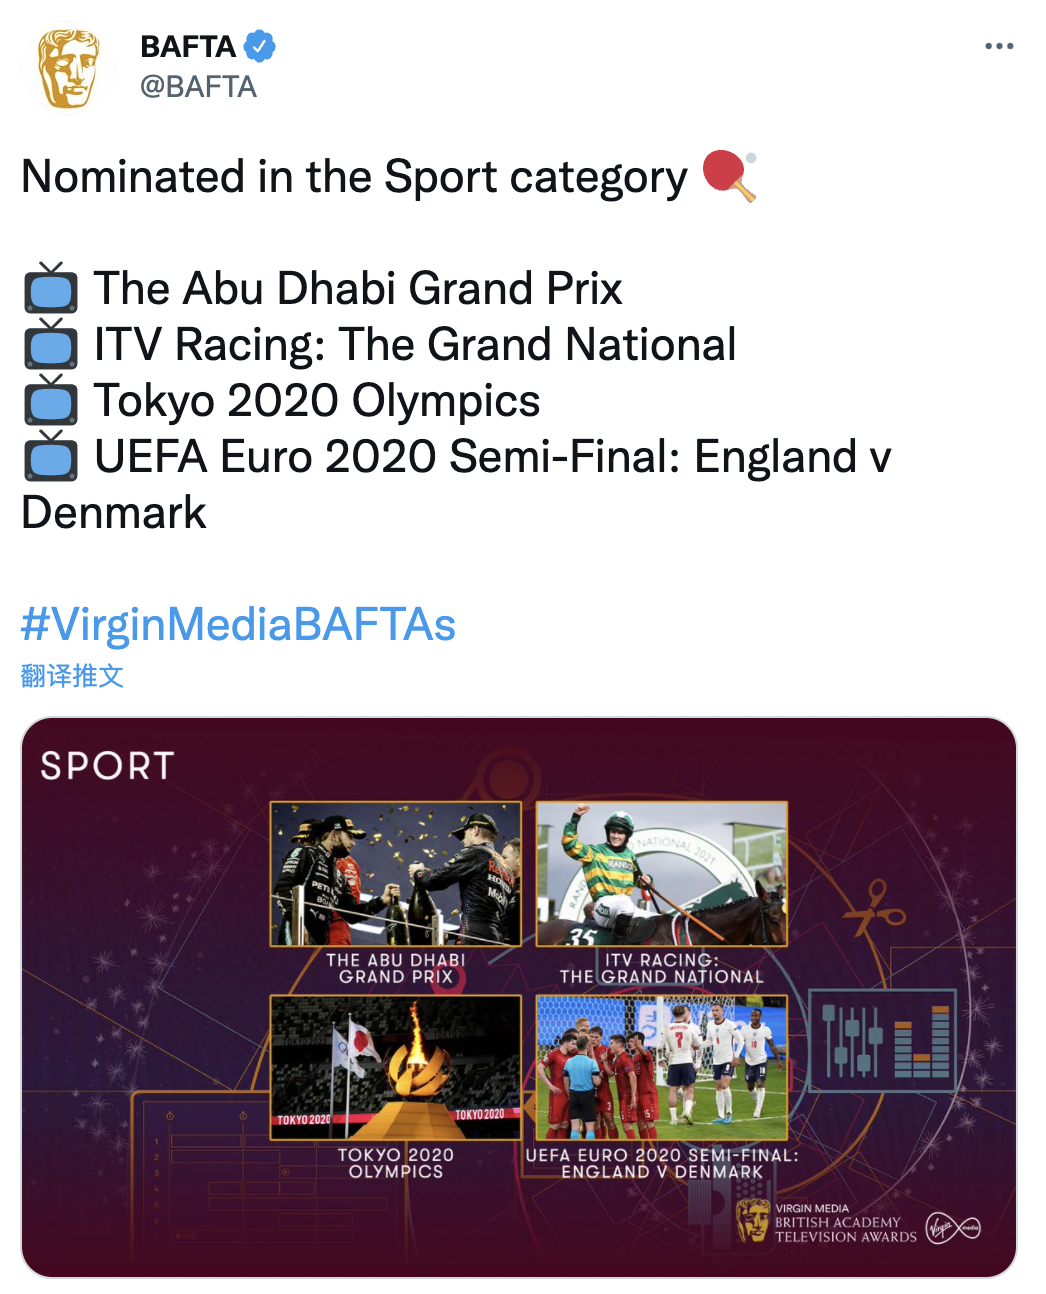Click the BAFTA display name
This screenshot has height=1294, width=1046.
(188, 46)
